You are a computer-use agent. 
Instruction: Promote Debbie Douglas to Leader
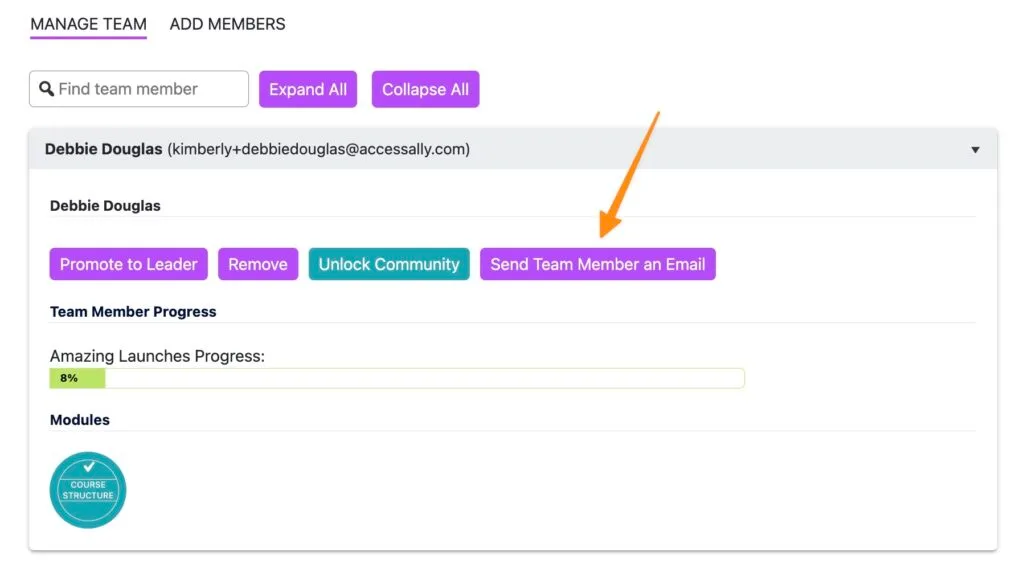[x=128, y=264]
